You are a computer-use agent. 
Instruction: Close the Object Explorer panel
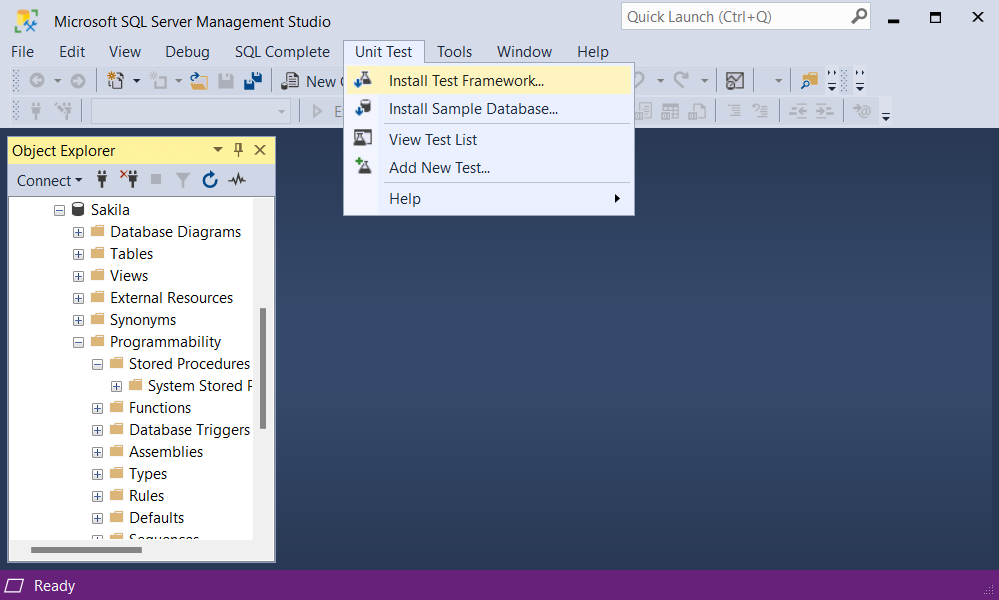[260, 150]
